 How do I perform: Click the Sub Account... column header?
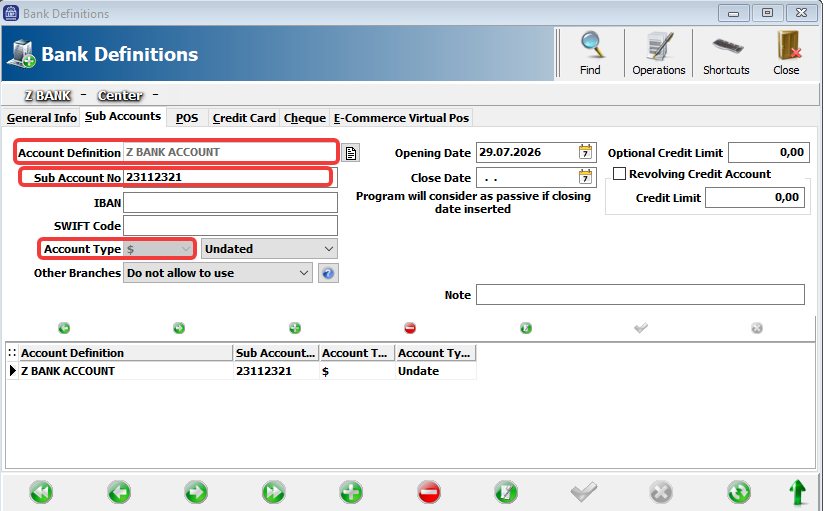pyautogui.click(x=276, y=353)
